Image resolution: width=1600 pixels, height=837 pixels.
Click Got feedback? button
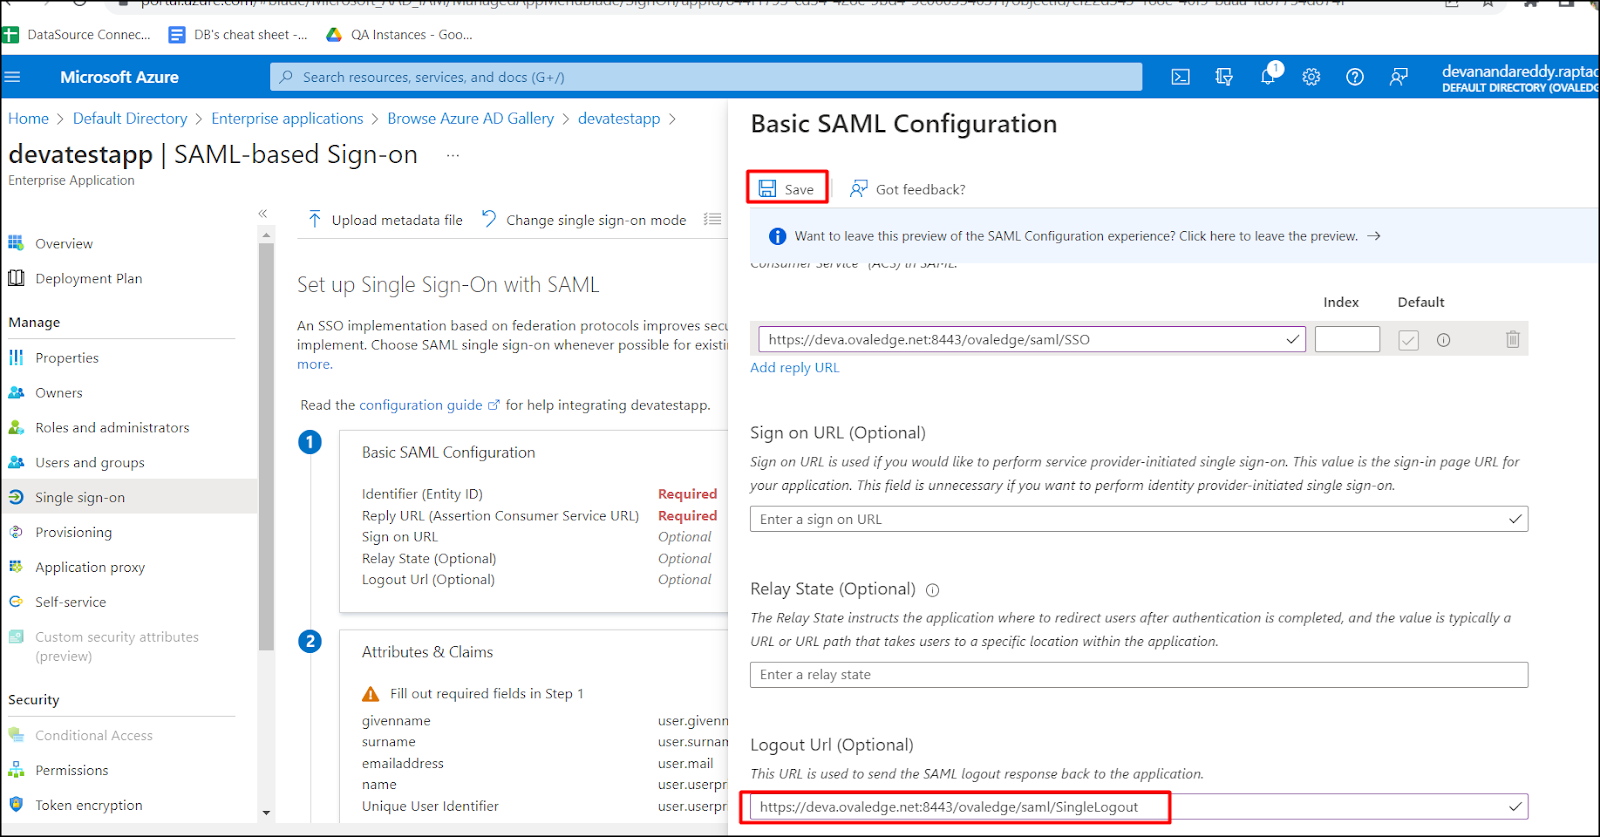(x=907, y=189)
